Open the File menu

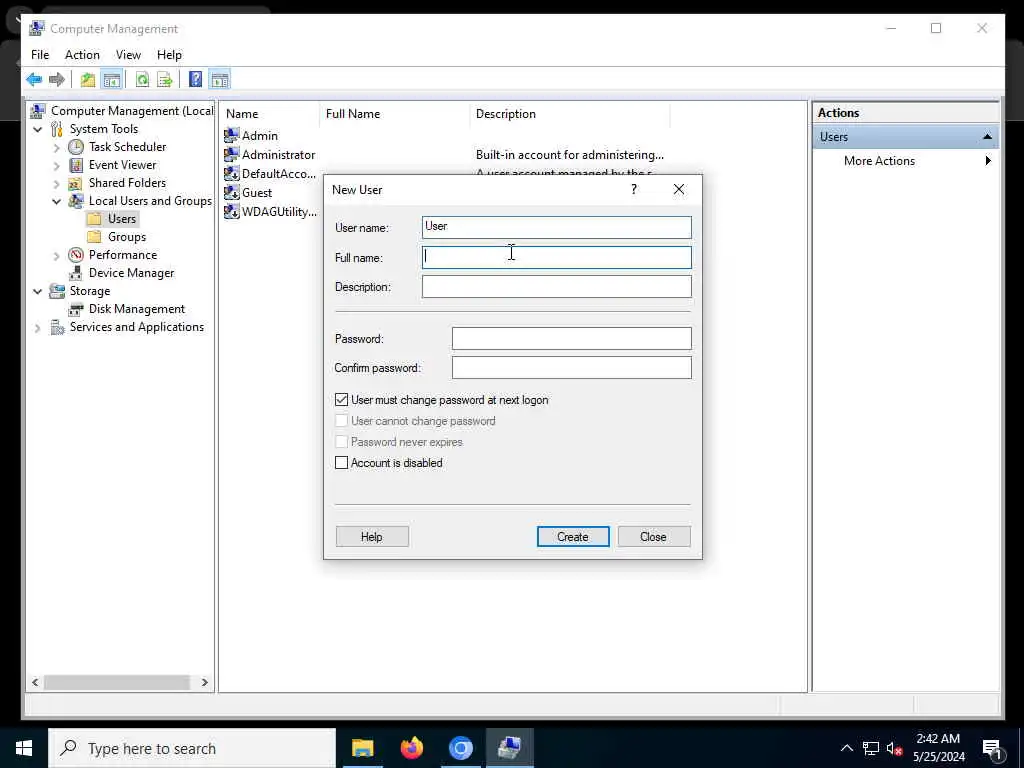pyautogui.click(x=40, y=55)
